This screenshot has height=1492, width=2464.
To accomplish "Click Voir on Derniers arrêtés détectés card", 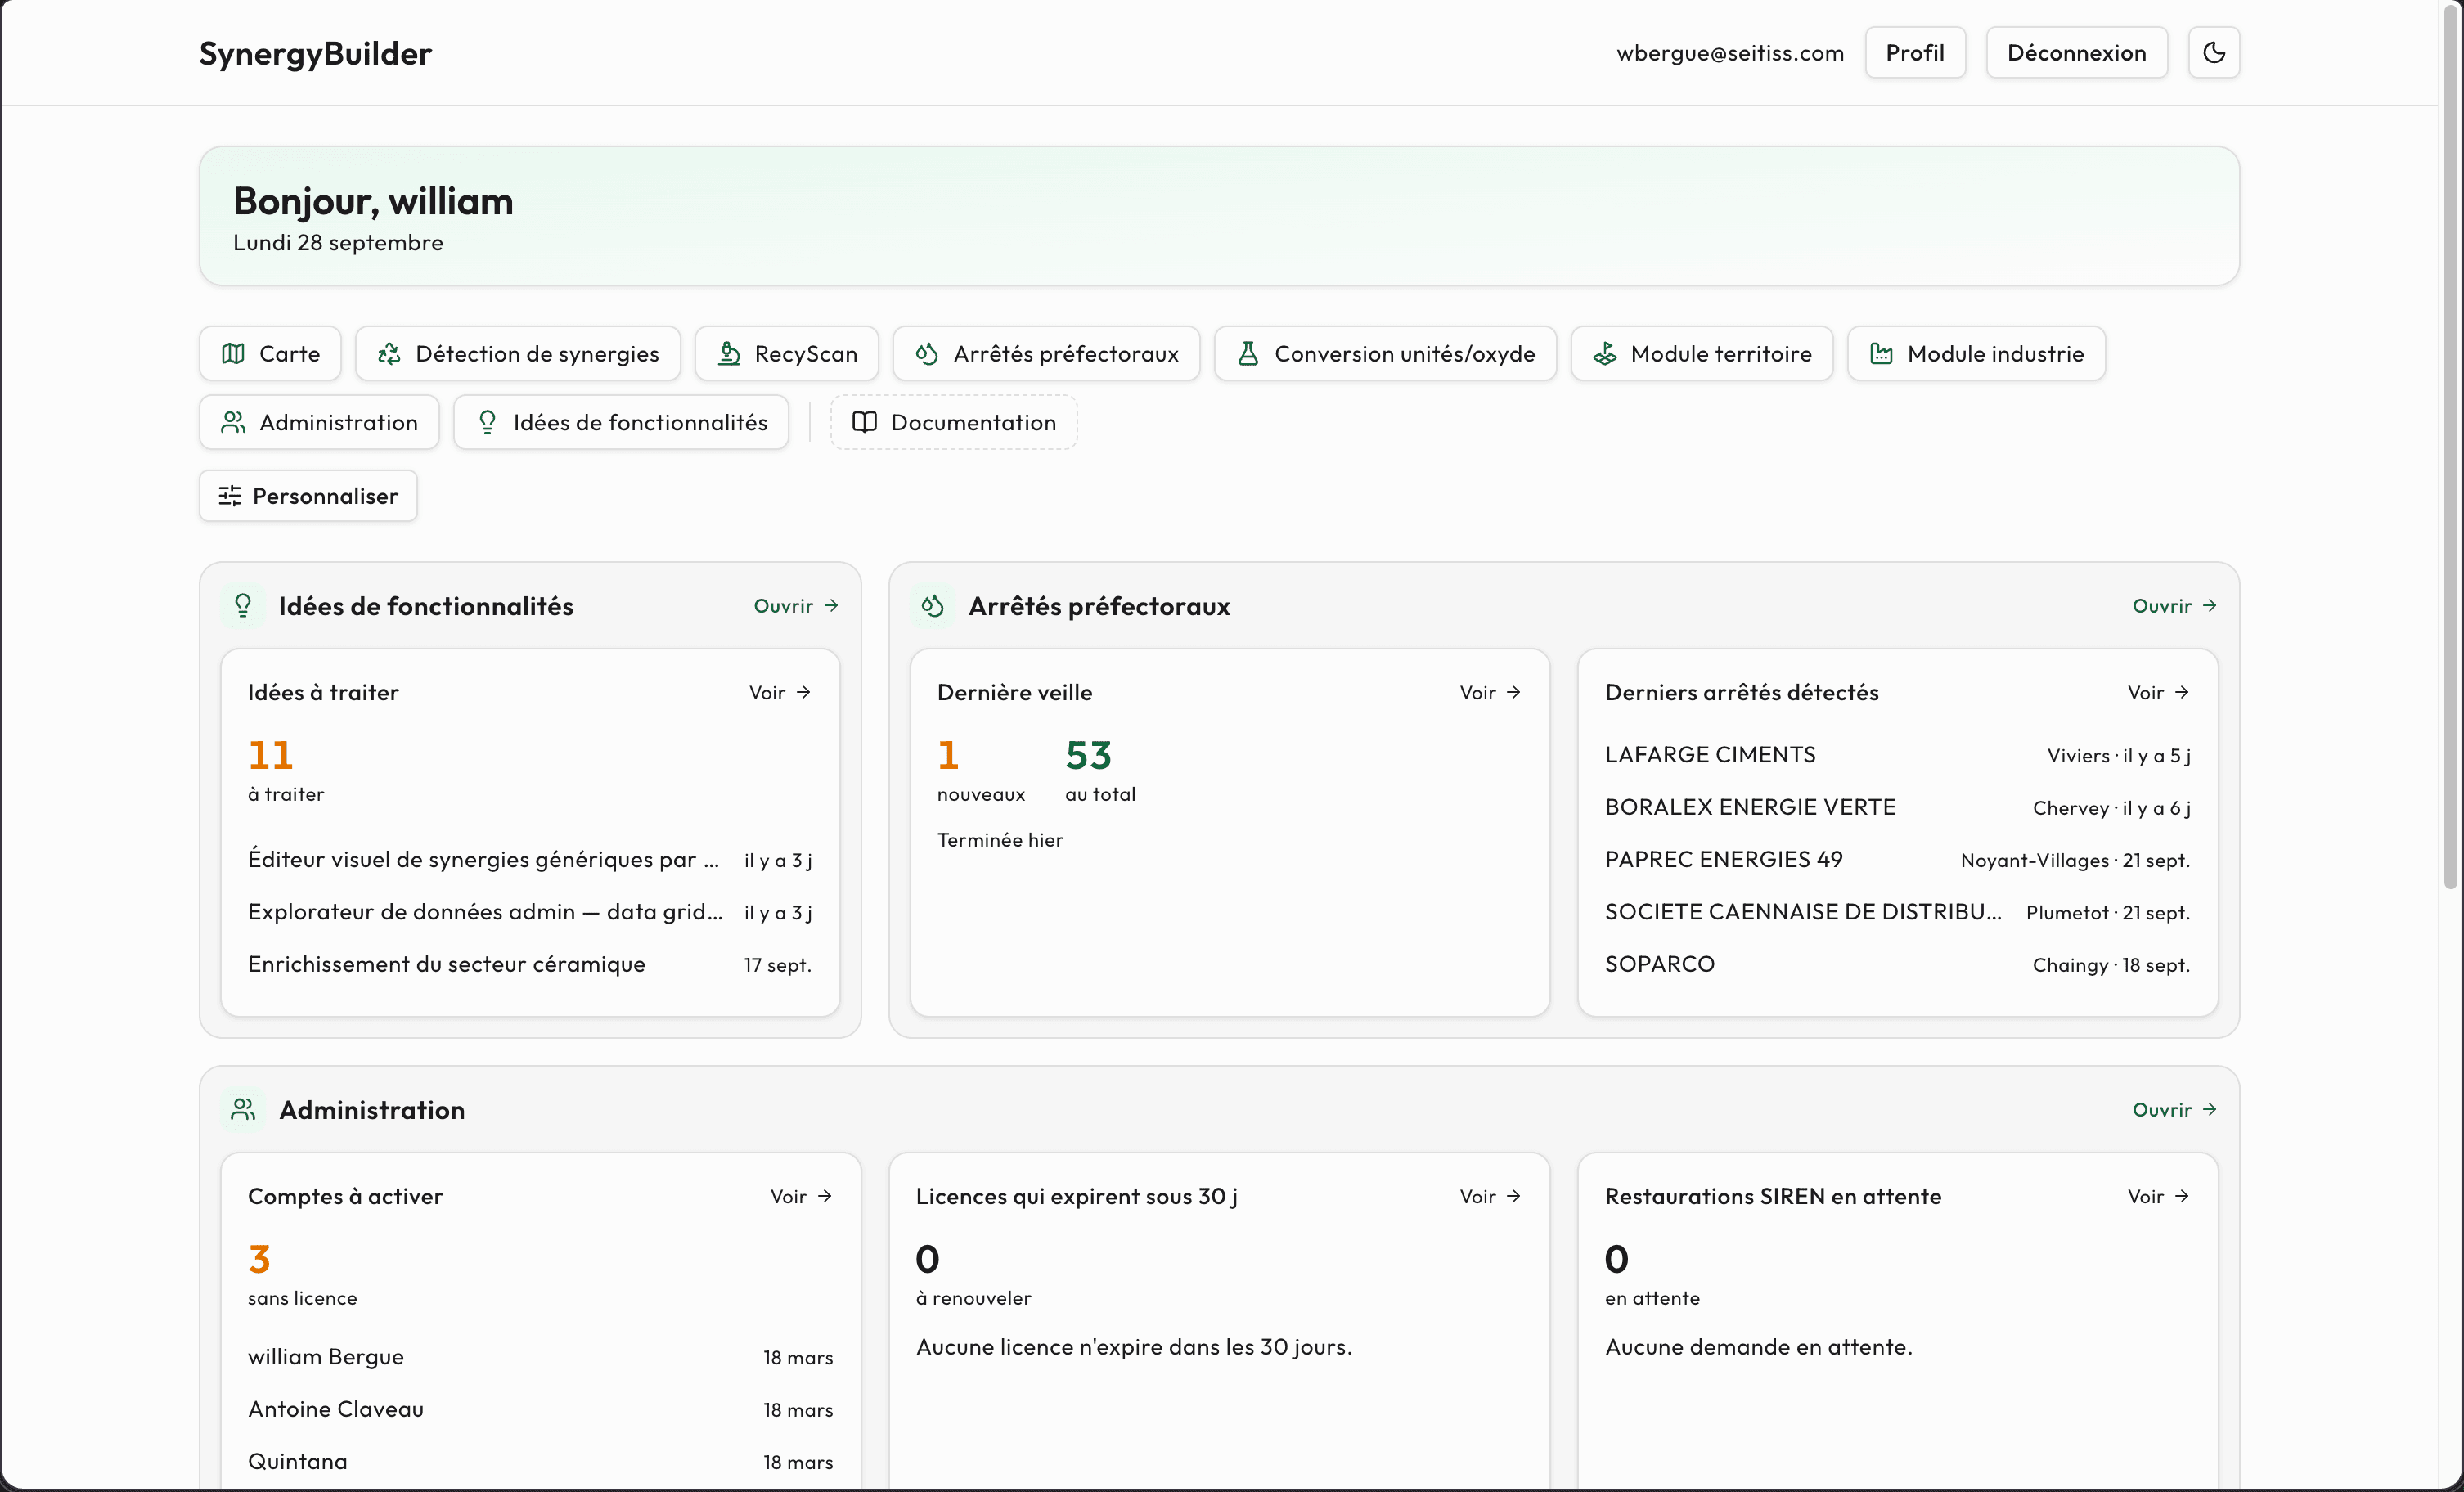I will click(x=2158, y=693).
